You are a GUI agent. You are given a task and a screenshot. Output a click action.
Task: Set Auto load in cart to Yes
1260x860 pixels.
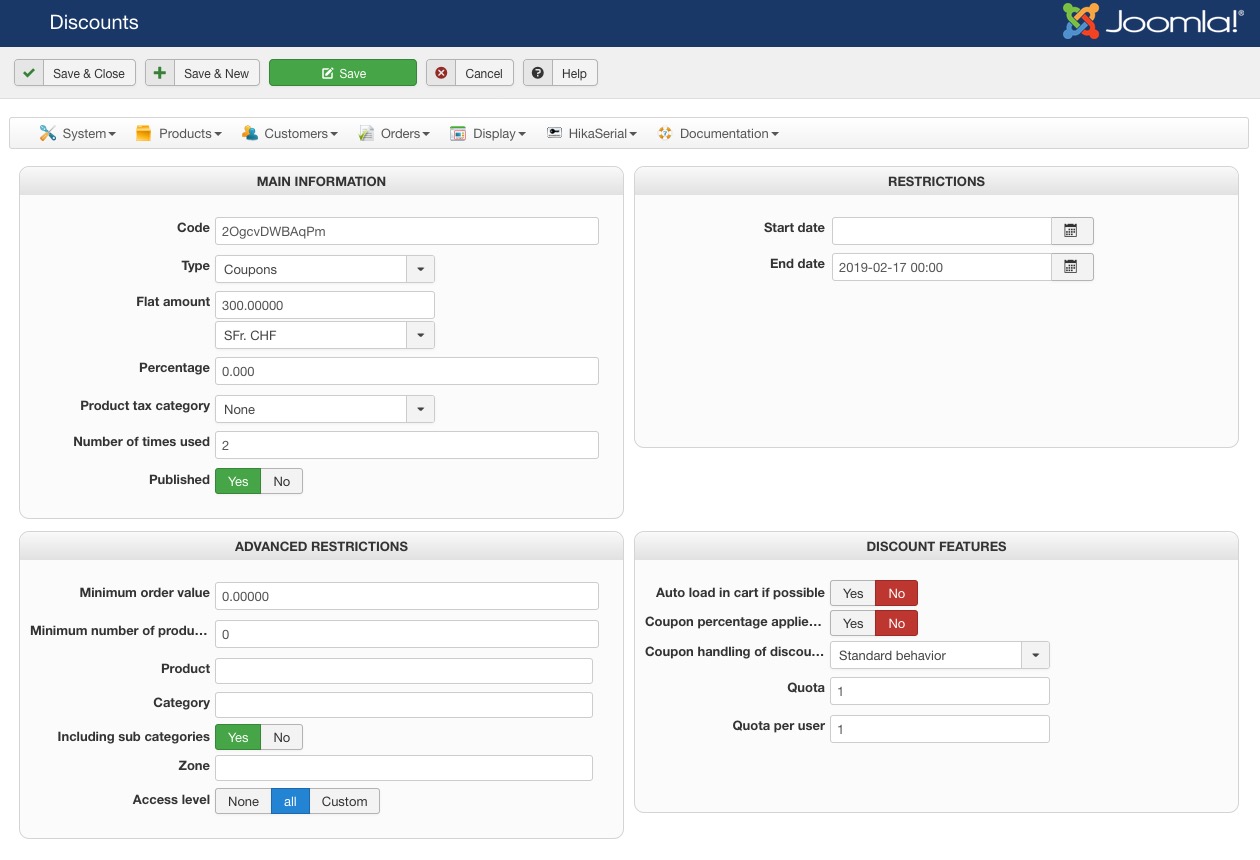853,593
